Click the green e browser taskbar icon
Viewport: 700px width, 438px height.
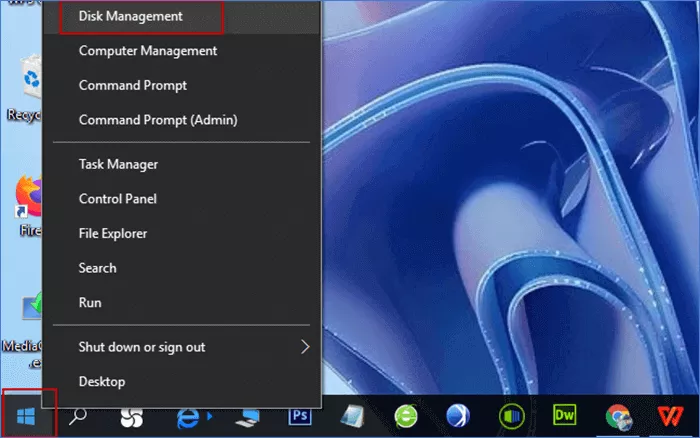(x=406, y=417)
